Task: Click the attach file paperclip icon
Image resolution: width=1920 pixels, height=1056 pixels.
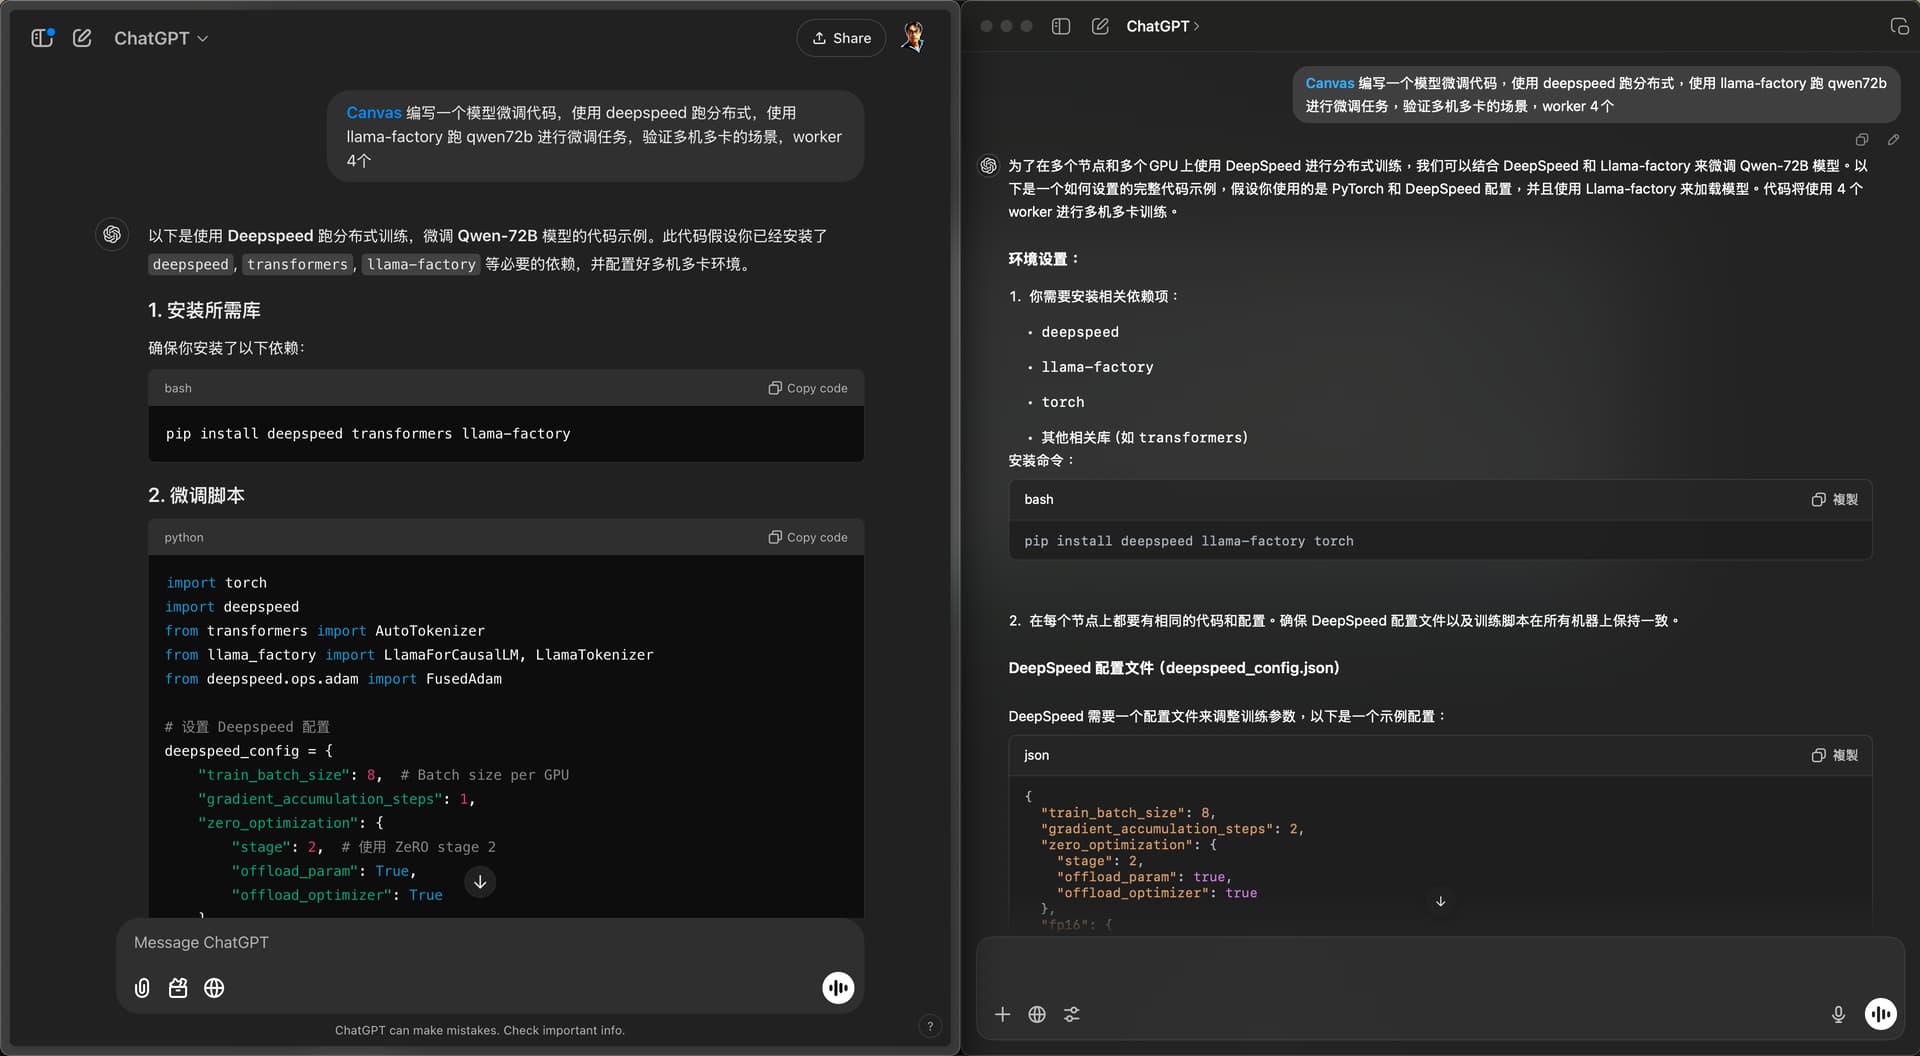Action: click(142, 988)
